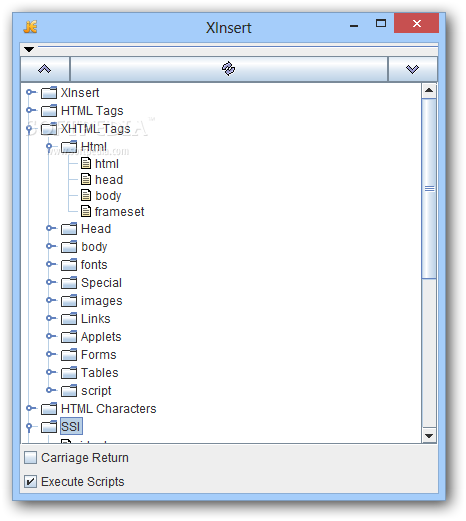Image resolution: width=466 pixels, height=521 pixels.
Task: Select the Forms folder icon
Action: [69, 355]
